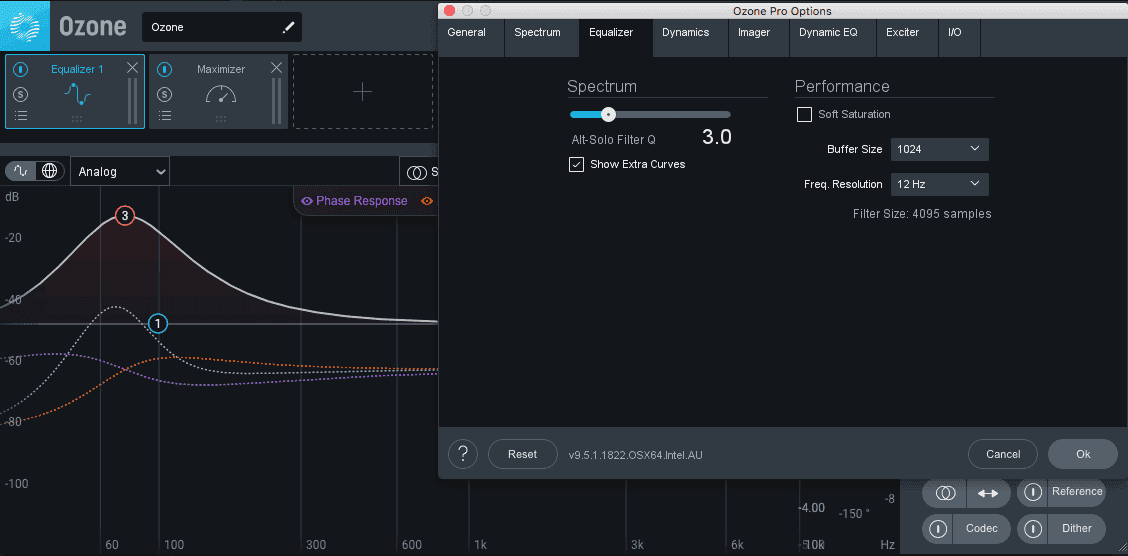
Task: Select EQ band node 1
Action: pyautogui.click(x=158, y=324)
